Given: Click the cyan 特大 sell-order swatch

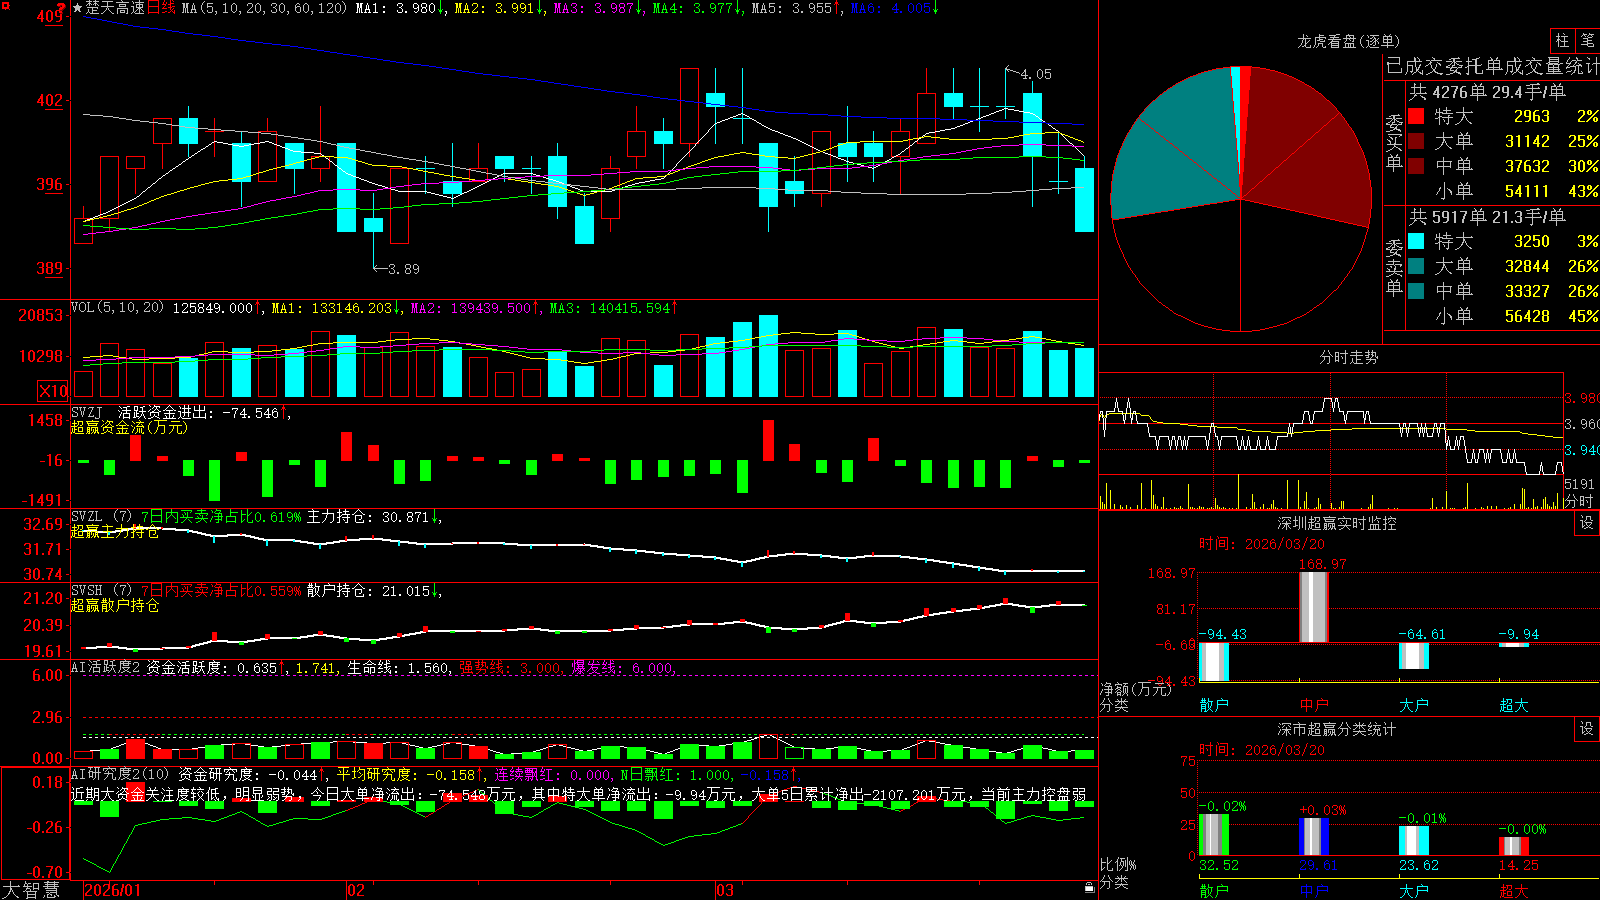Looking at the screenshot, I should [1416, 241].
